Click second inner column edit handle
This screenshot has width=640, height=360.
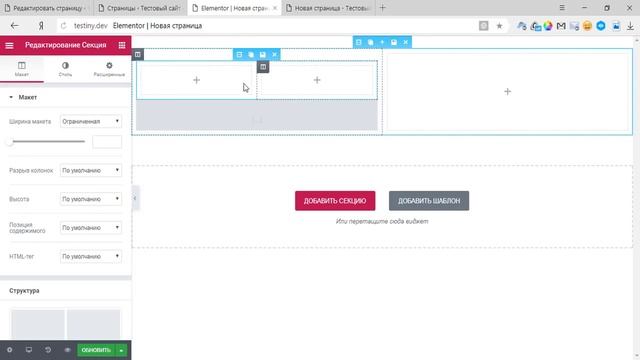tap(263, 67)
